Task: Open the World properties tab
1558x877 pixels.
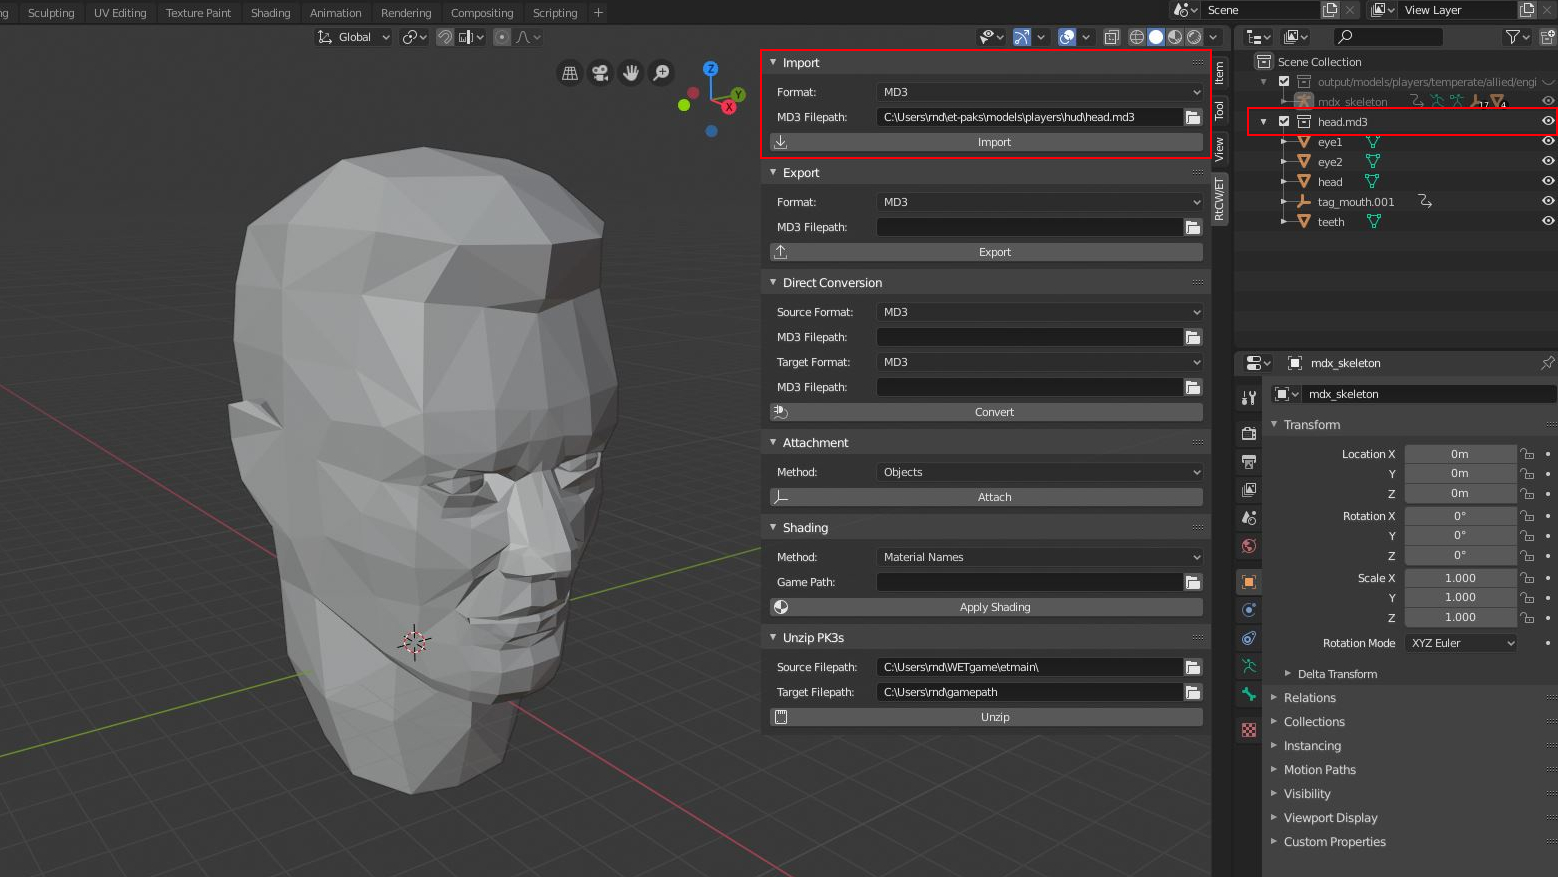Action: tap(1248, 546)
